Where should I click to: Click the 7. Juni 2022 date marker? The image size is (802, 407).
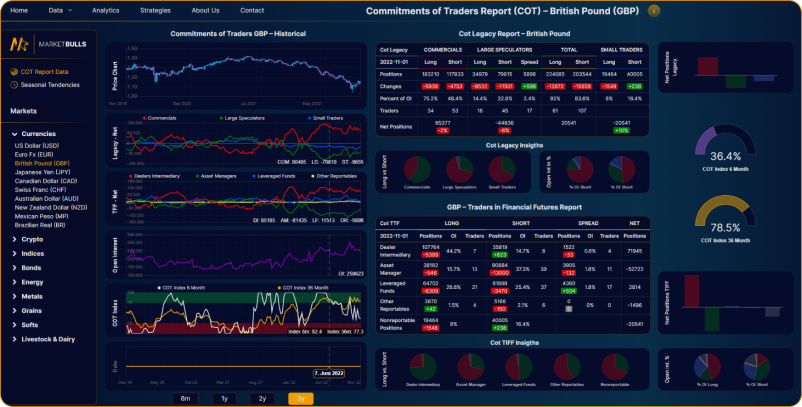pos(329,373)
